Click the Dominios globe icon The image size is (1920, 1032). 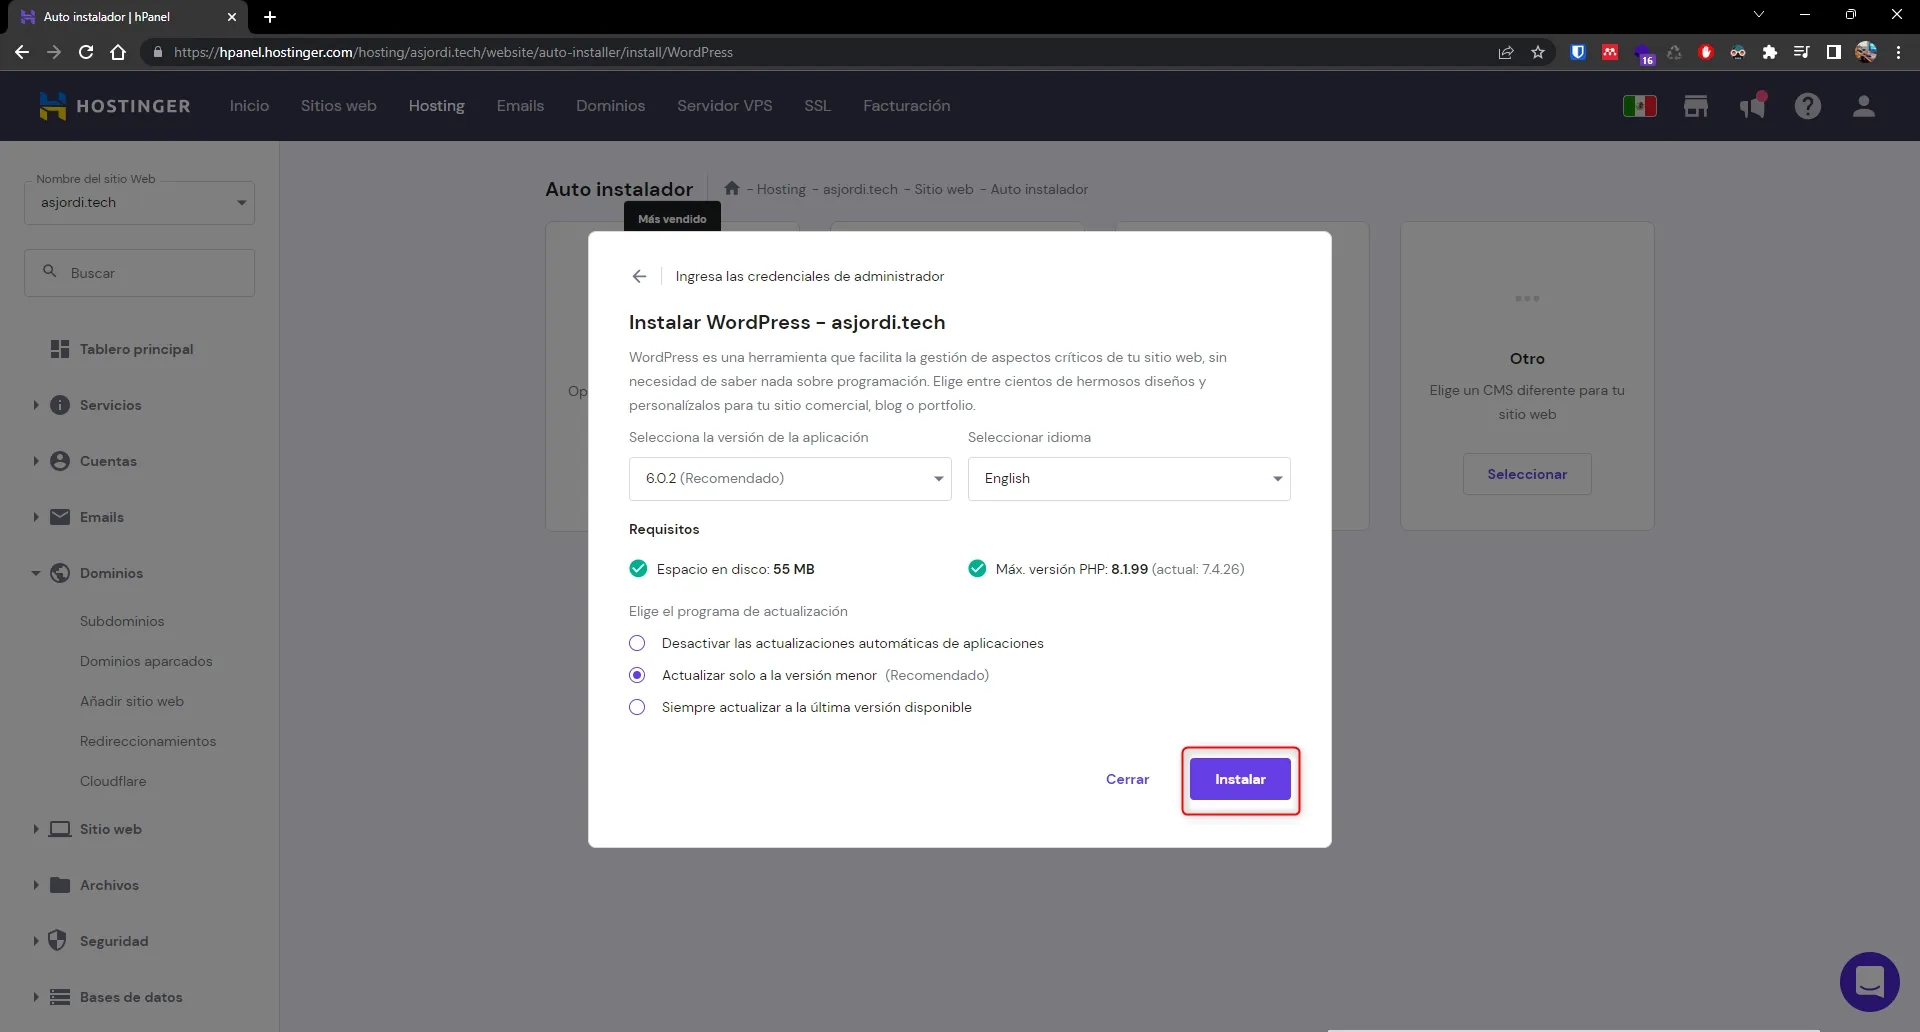click(60, 573)
